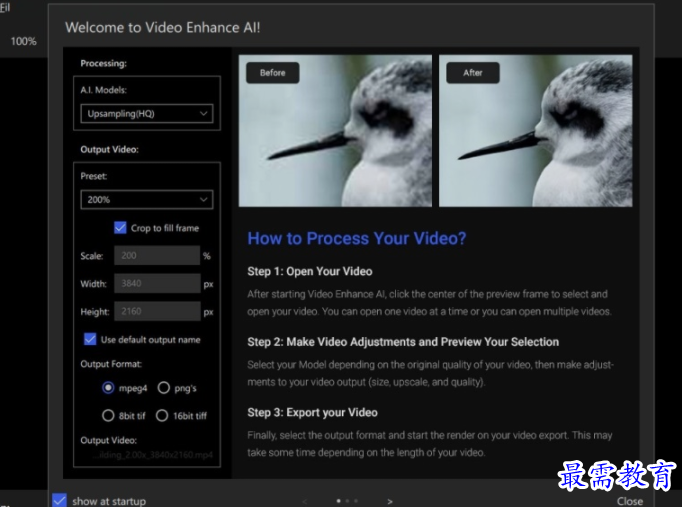Click the Width input field
The height and width of the screenshot is (507, 682).
pyautogui.click(x=157, y=284)
